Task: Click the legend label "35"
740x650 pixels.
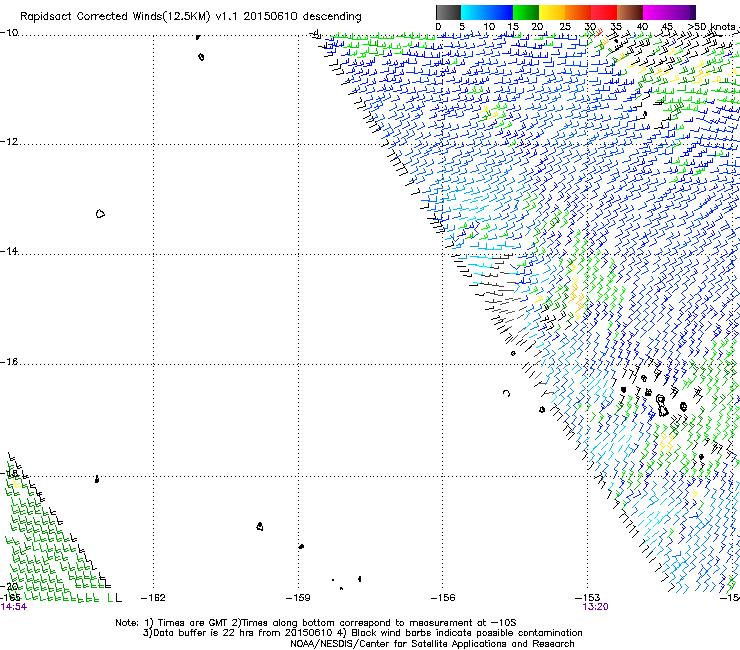Action: [x=616, y=27]
